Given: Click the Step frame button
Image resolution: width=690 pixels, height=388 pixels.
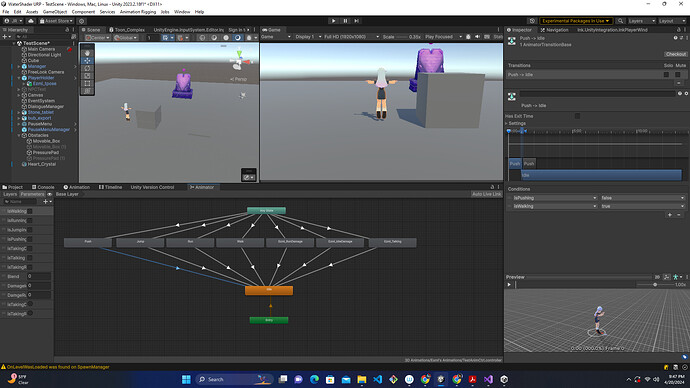Looking at the screenshot, I should pos(356,21).
